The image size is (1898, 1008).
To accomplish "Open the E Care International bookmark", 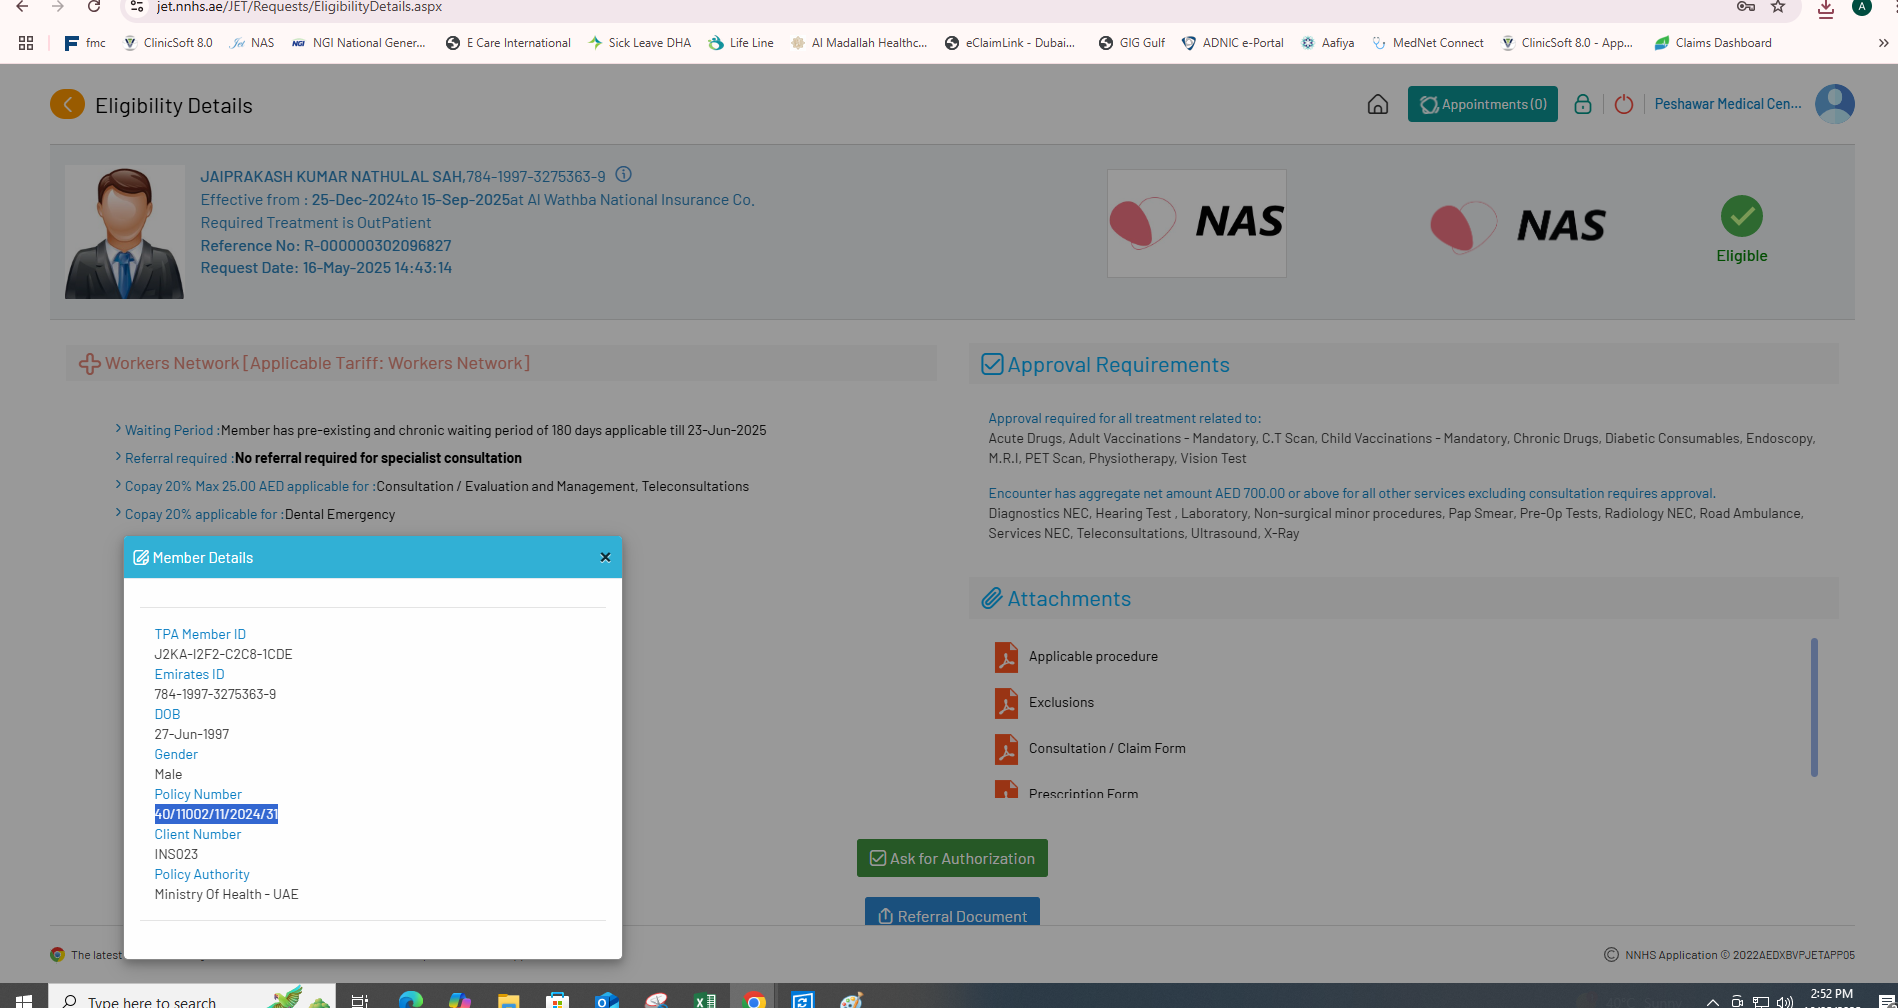I will coord(508,43).
